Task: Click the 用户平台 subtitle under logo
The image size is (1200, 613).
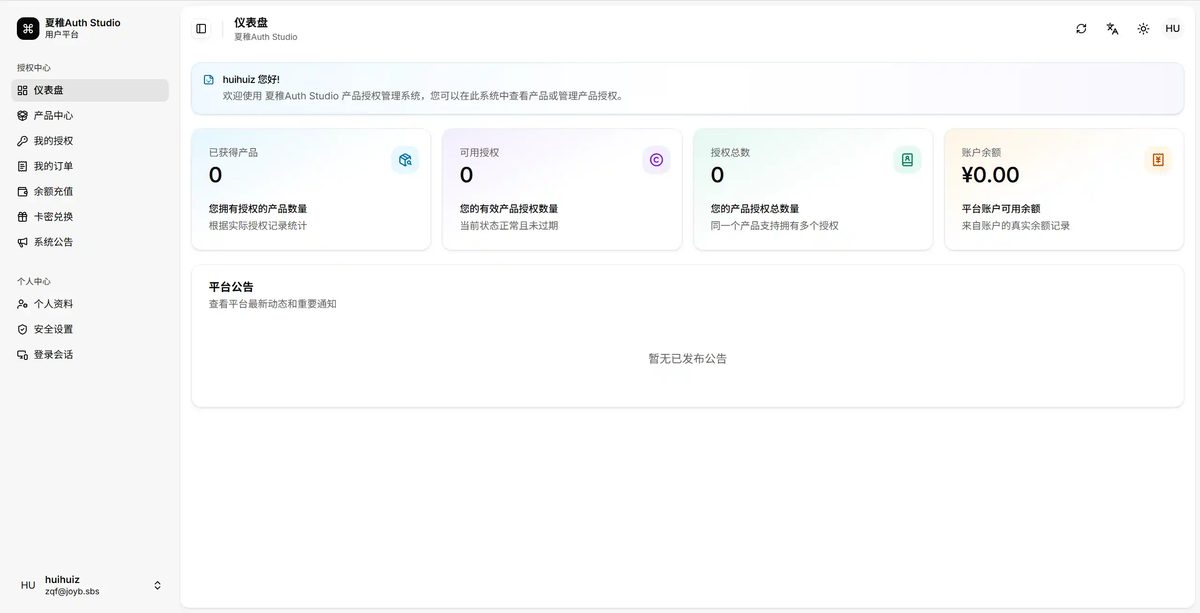Action: 62,35
